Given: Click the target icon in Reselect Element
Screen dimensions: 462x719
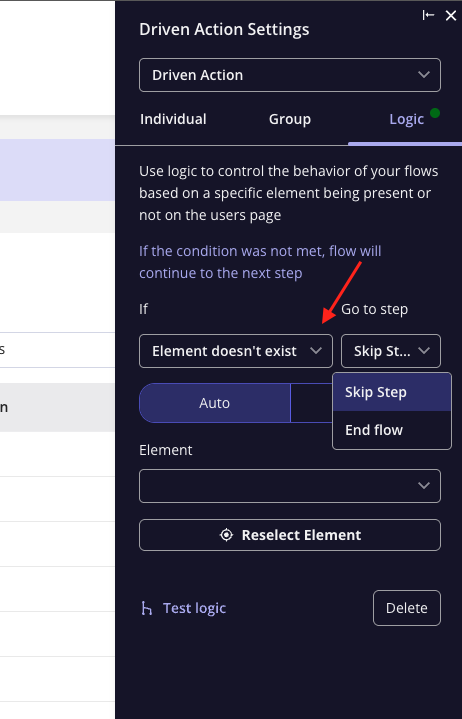Looking at the screenshot, I should tap(226, 535).
